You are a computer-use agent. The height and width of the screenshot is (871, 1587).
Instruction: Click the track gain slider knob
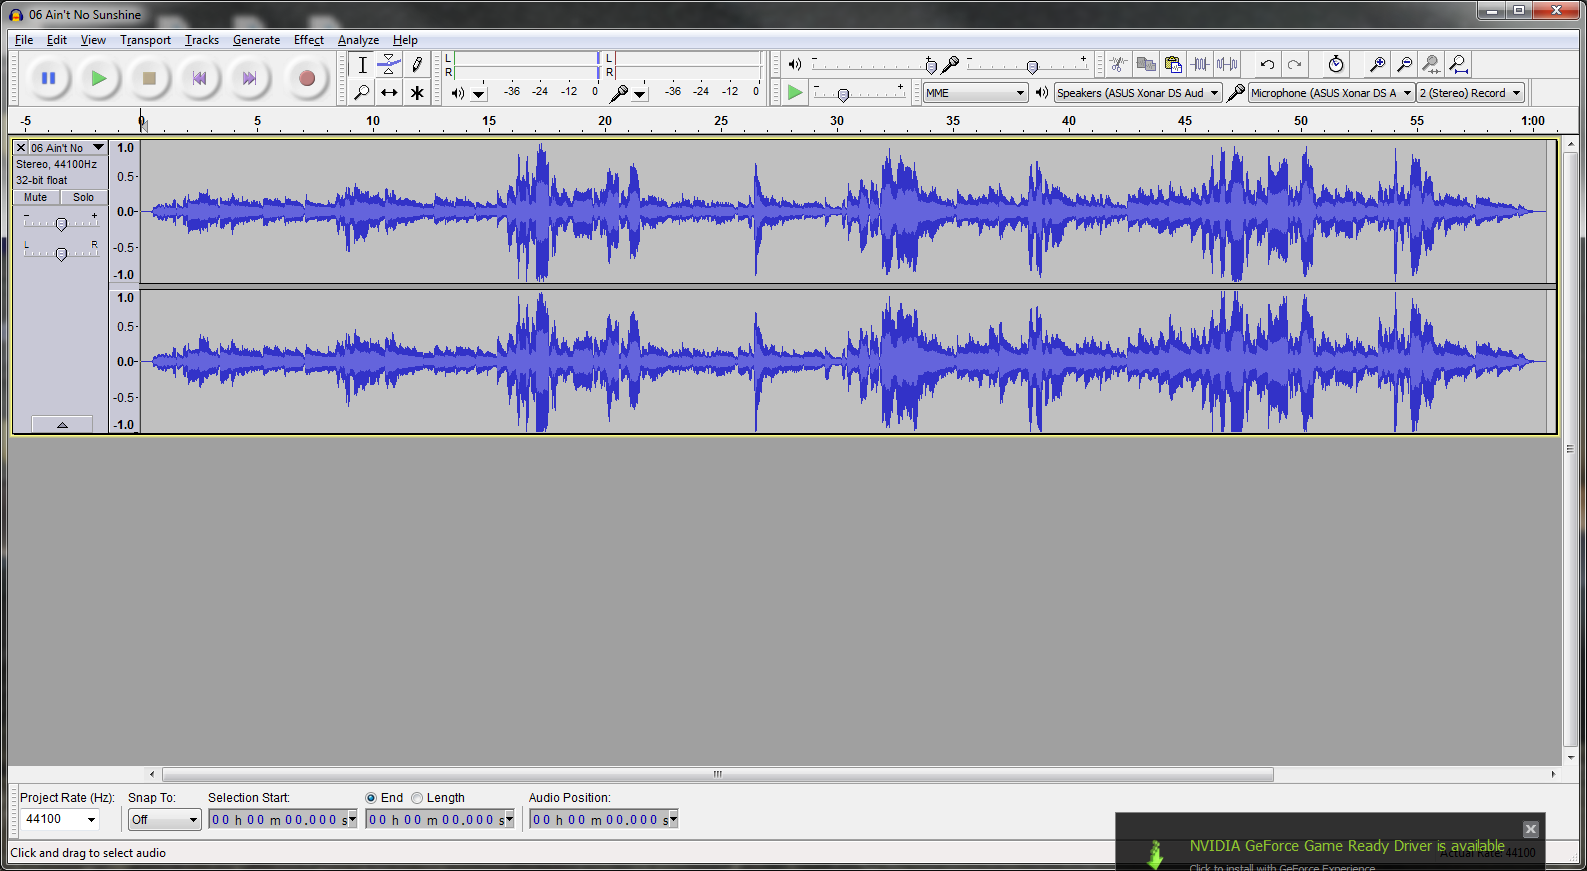coord(61,224)
